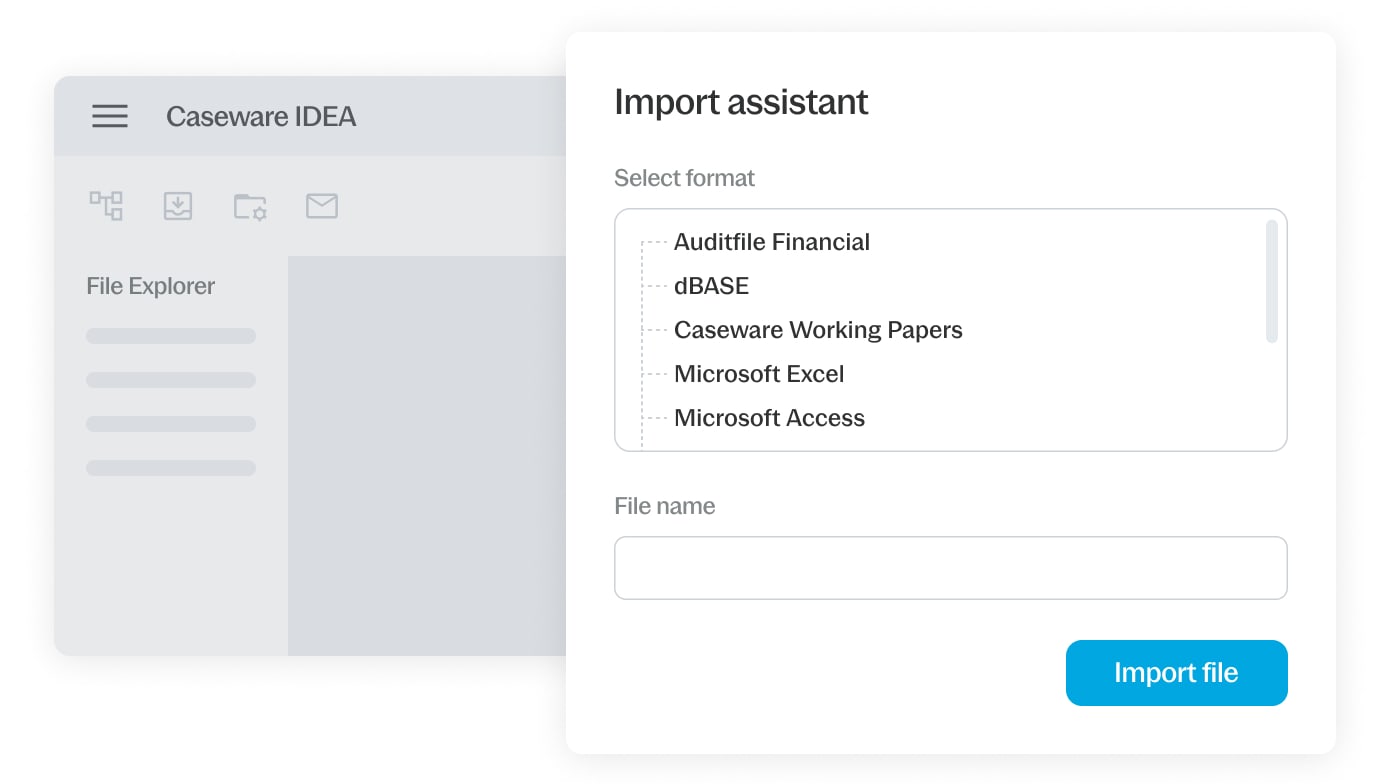Click the Caseware IDEA title
1392x784 pixels.
pyautogui.click(x=261, y=116)
